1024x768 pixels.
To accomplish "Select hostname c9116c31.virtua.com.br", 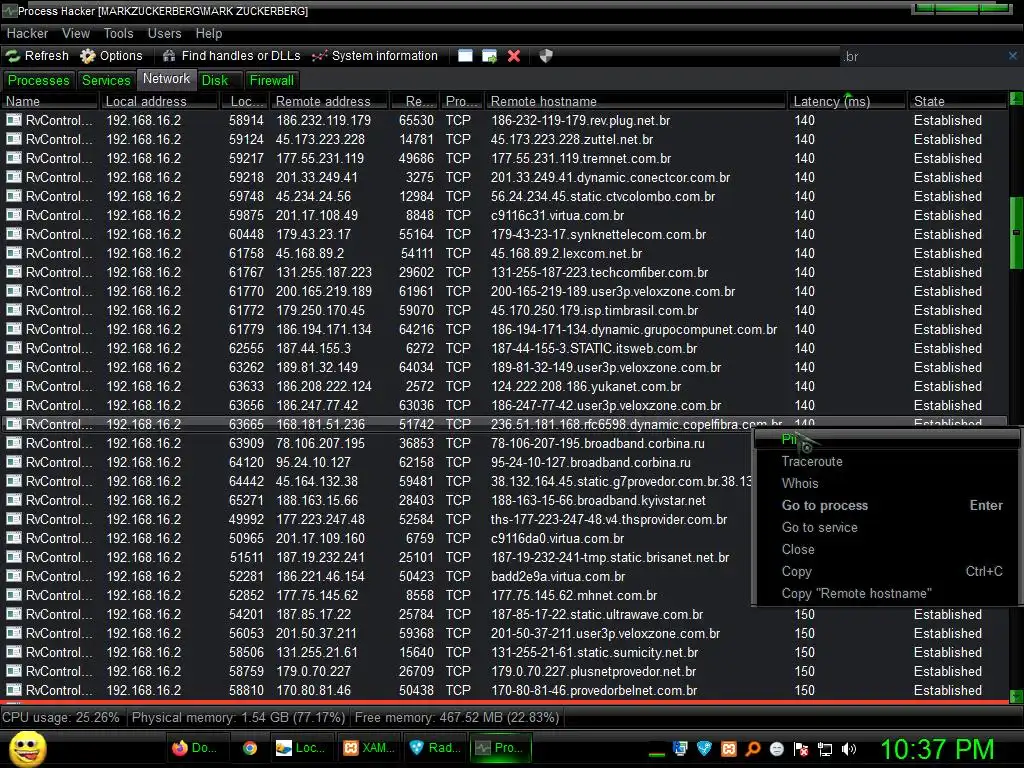I will coord(558,215).
